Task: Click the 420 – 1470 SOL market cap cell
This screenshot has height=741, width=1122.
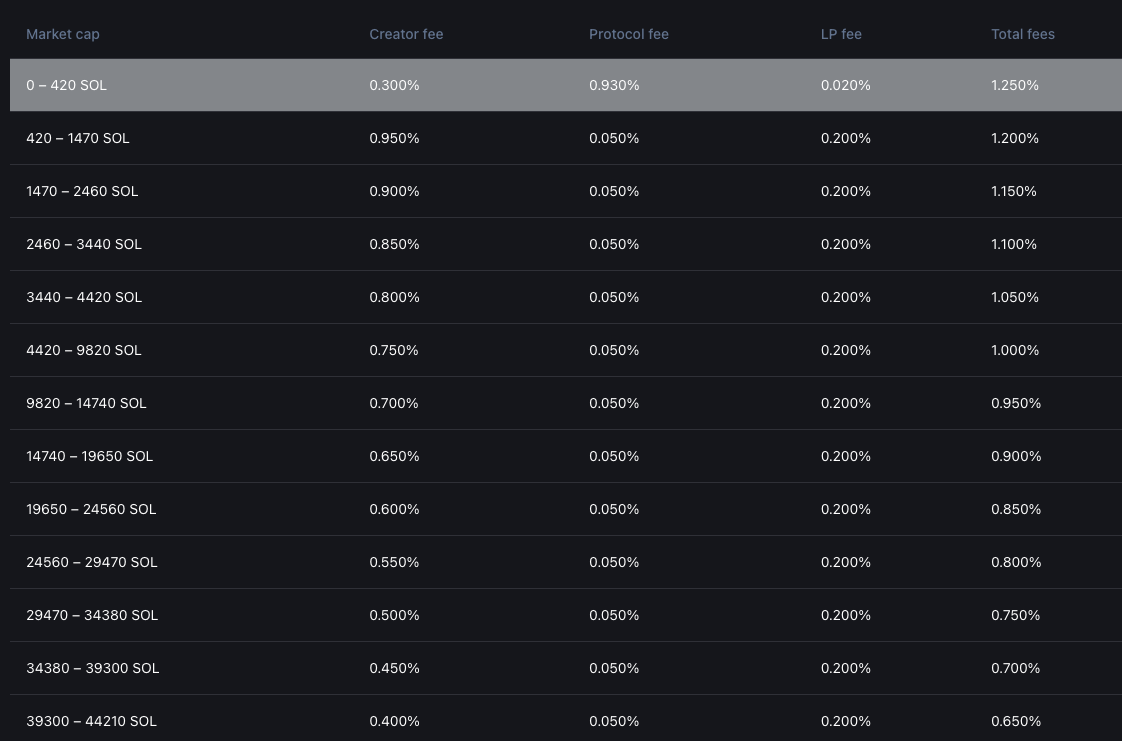Action: 78,138
